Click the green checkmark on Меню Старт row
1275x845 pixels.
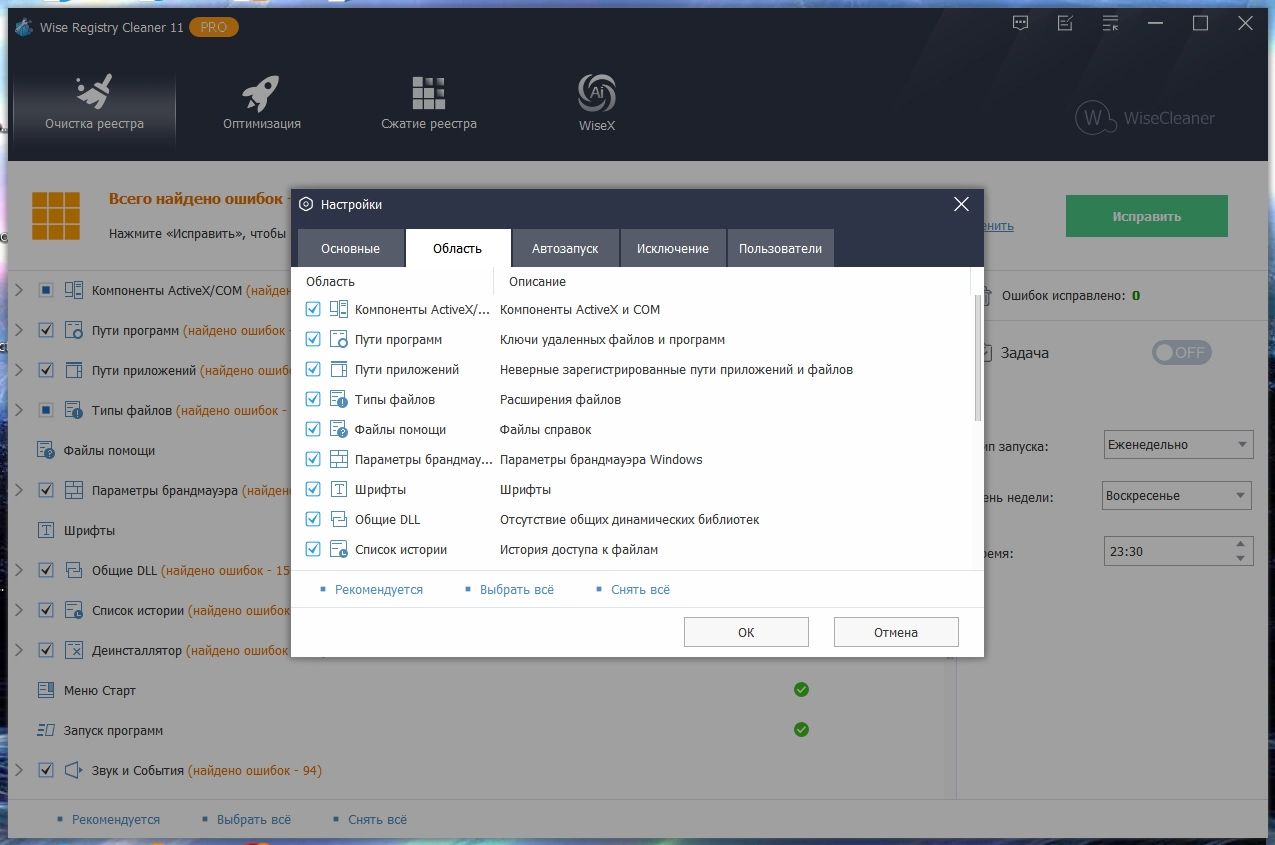(x=801, y=689)
